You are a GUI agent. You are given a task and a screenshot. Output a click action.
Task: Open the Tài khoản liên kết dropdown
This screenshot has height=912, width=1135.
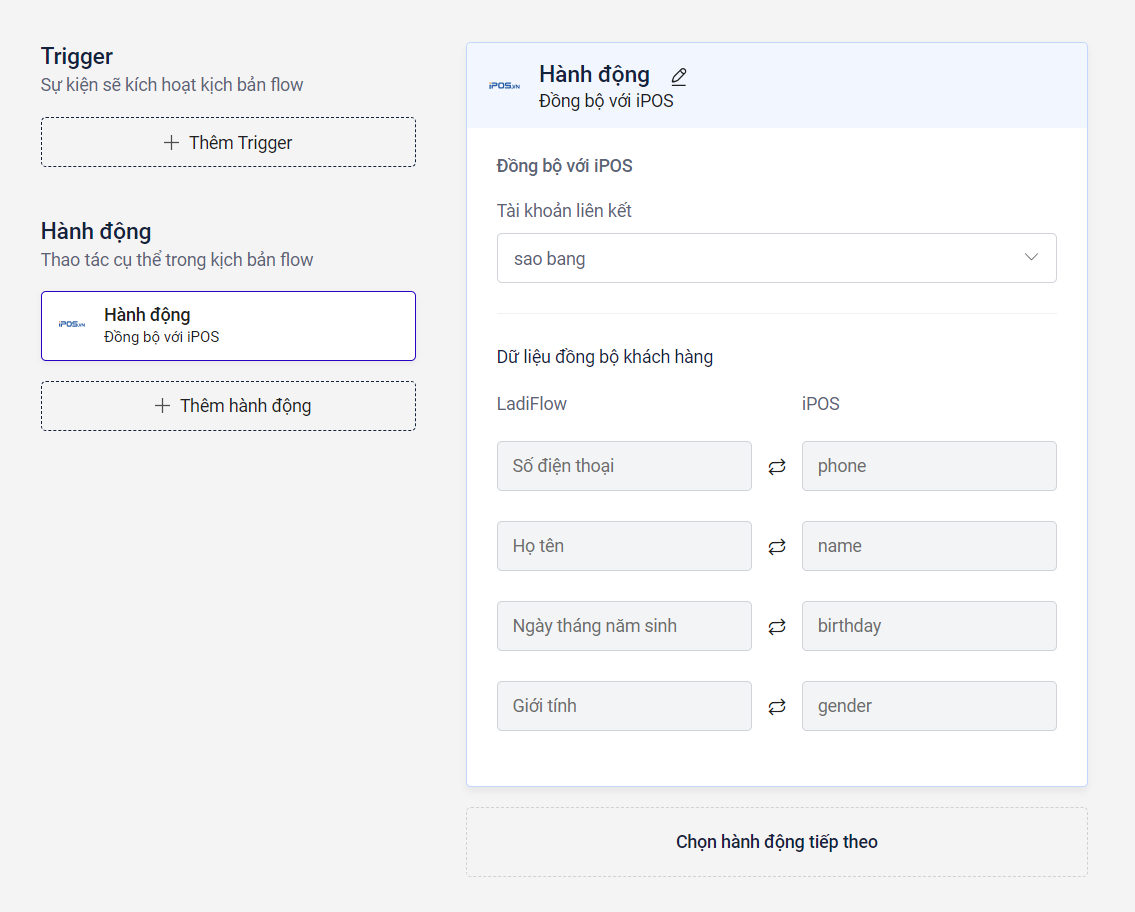[x=776, y=258]
